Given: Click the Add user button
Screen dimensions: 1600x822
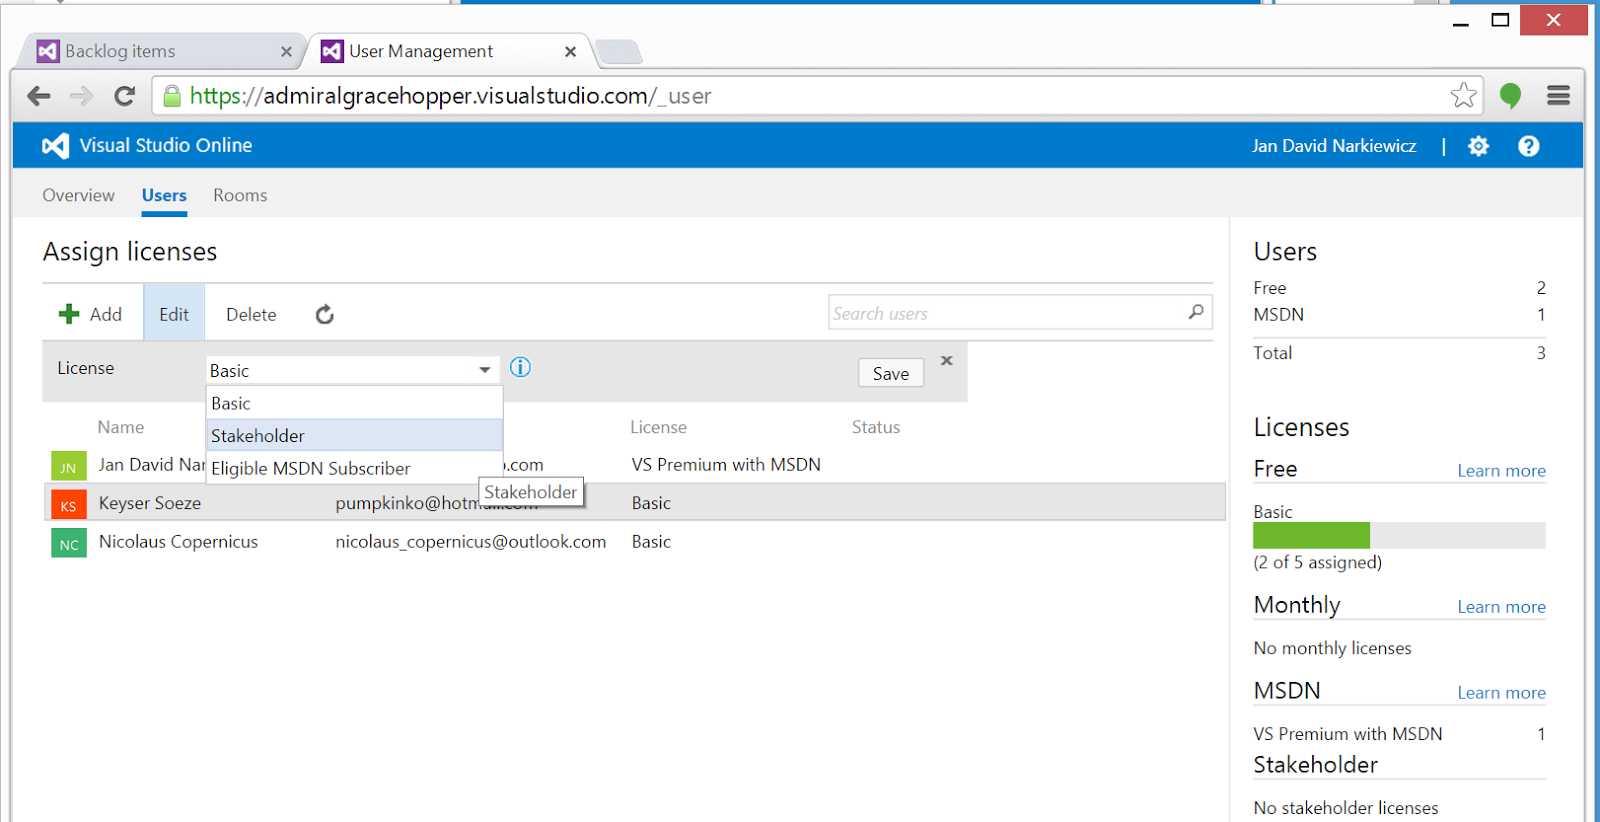Looking at the screenshot, I should (x=91, y=314).
